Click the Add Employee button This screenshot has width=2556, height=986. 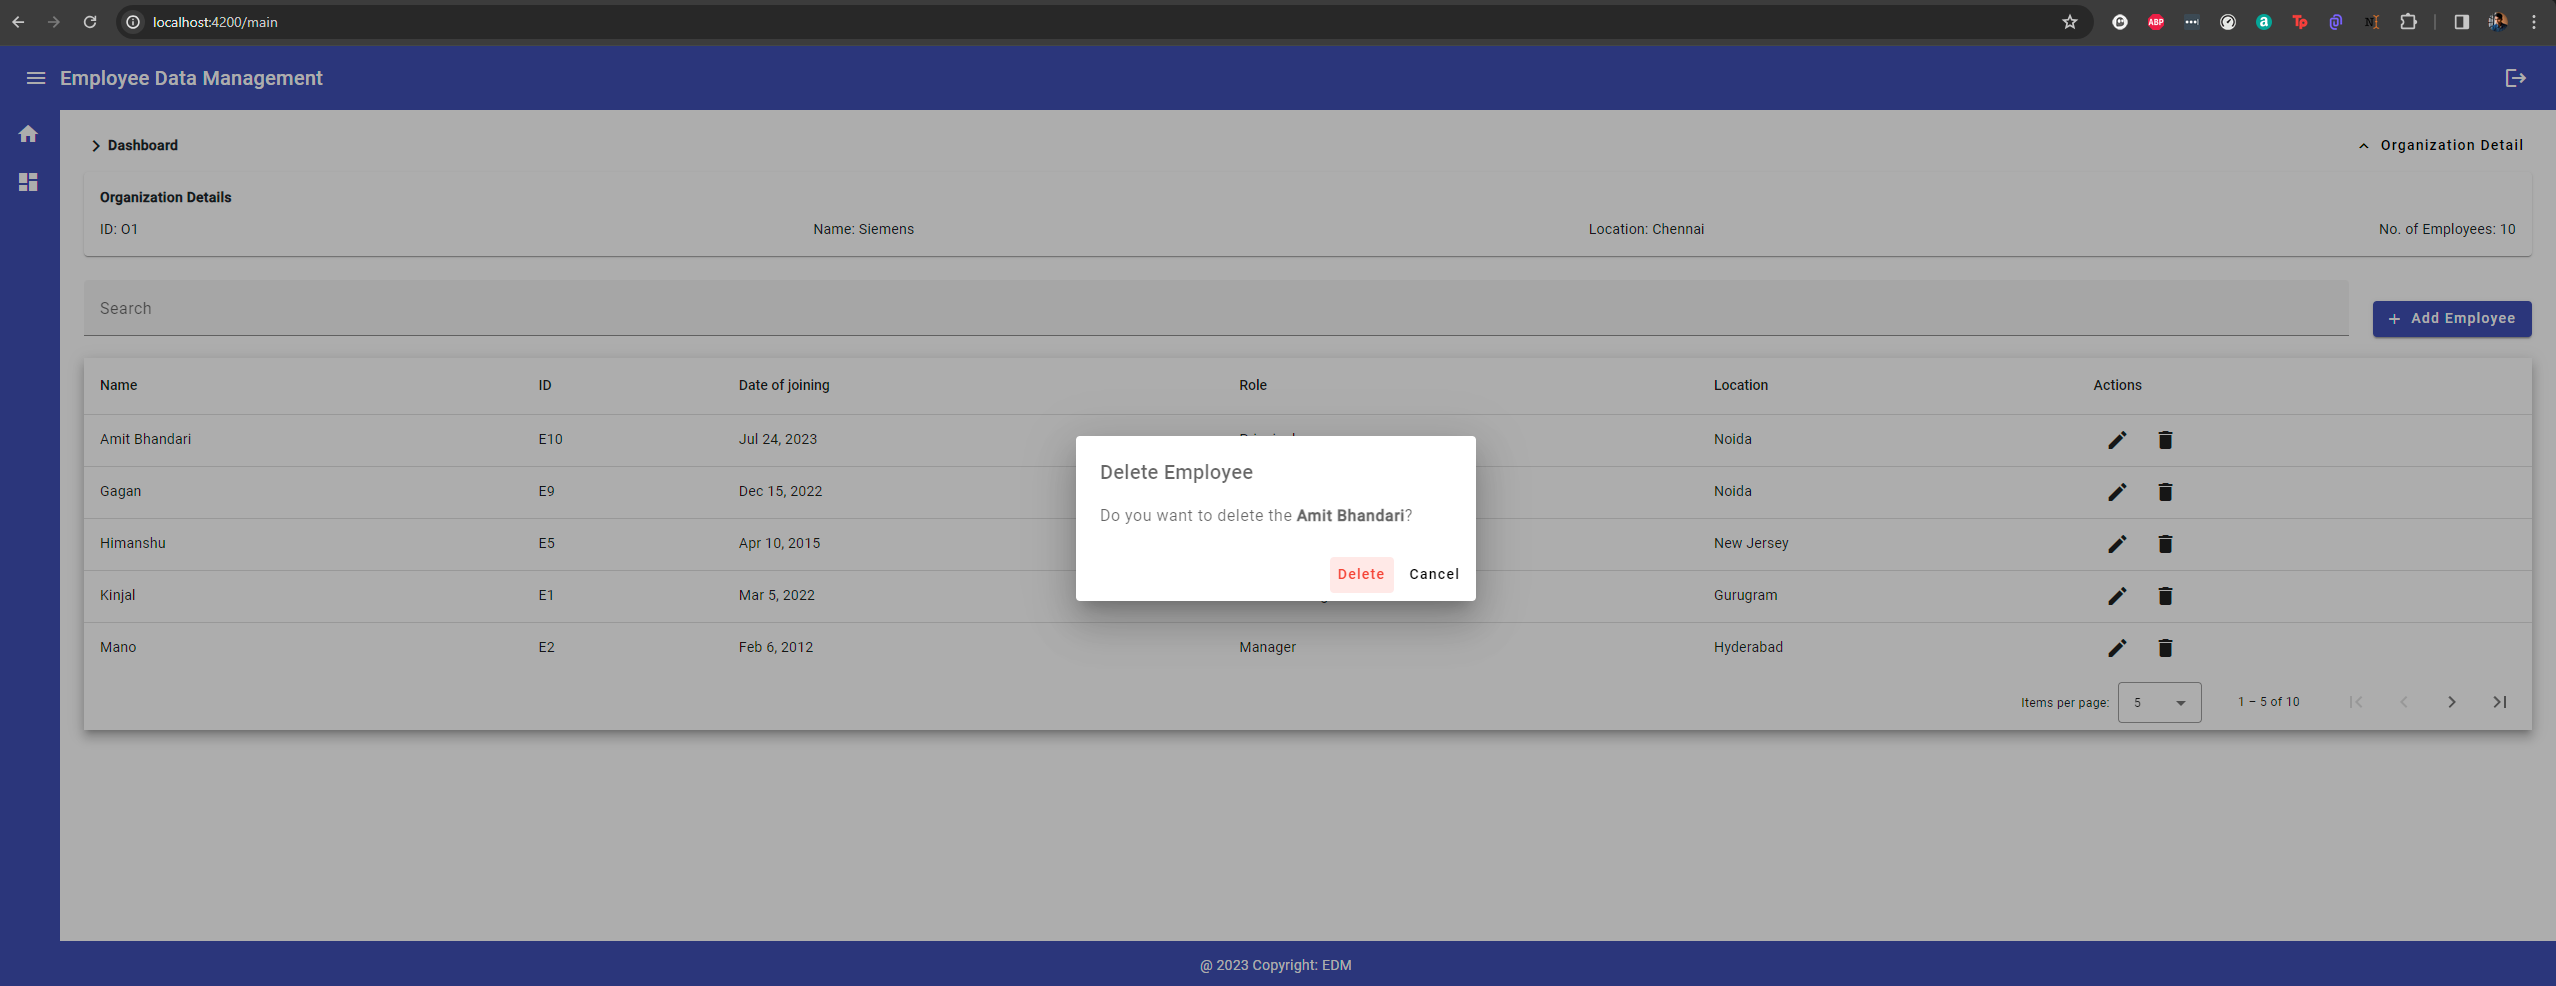coord(2451,318)
